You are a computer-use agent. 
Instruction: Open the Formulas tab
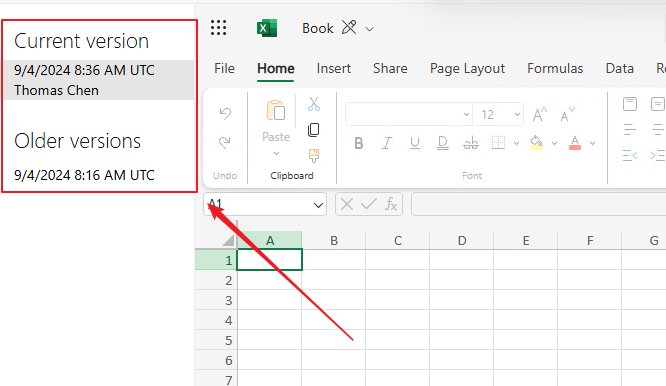point(555,68)
